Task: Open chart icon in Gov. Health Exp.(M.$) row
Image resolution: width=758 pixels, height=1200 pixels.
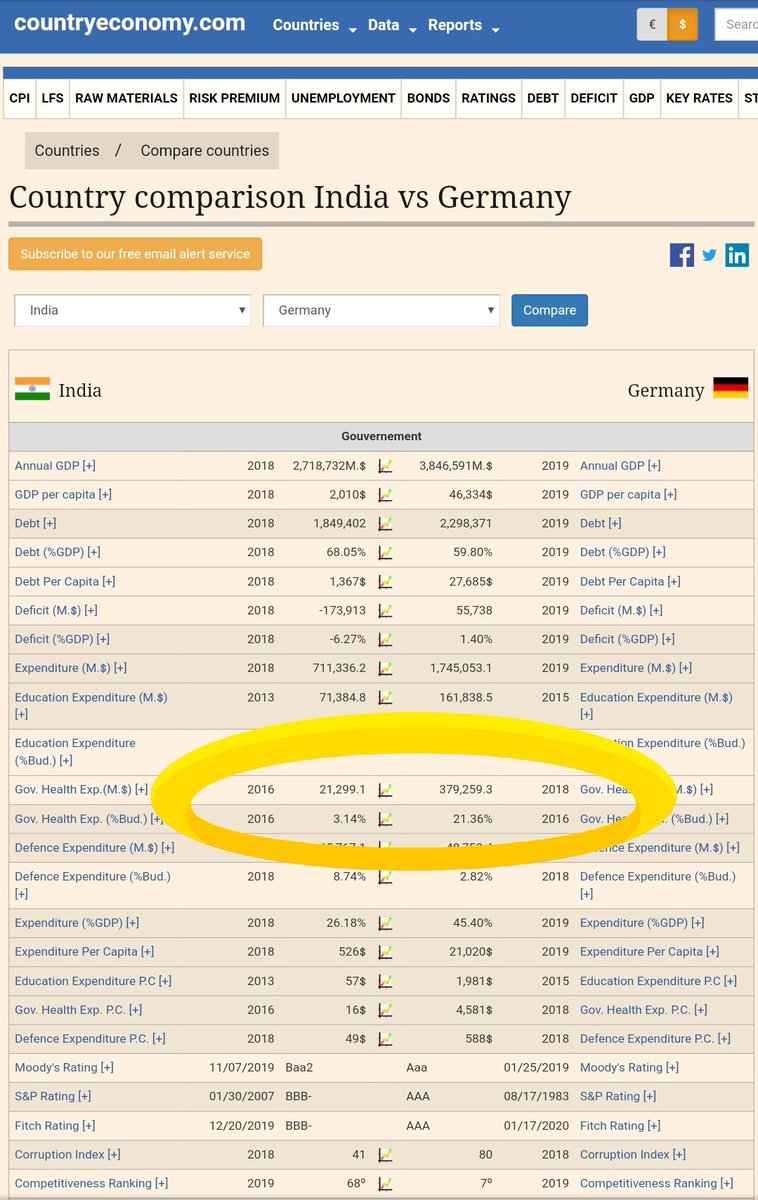Action: pos(385,790)
